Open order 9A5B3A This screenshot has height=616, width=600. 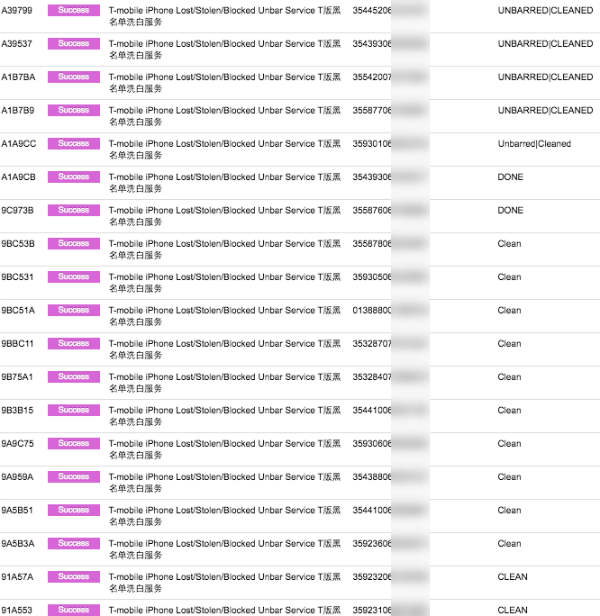coord(18,544)
